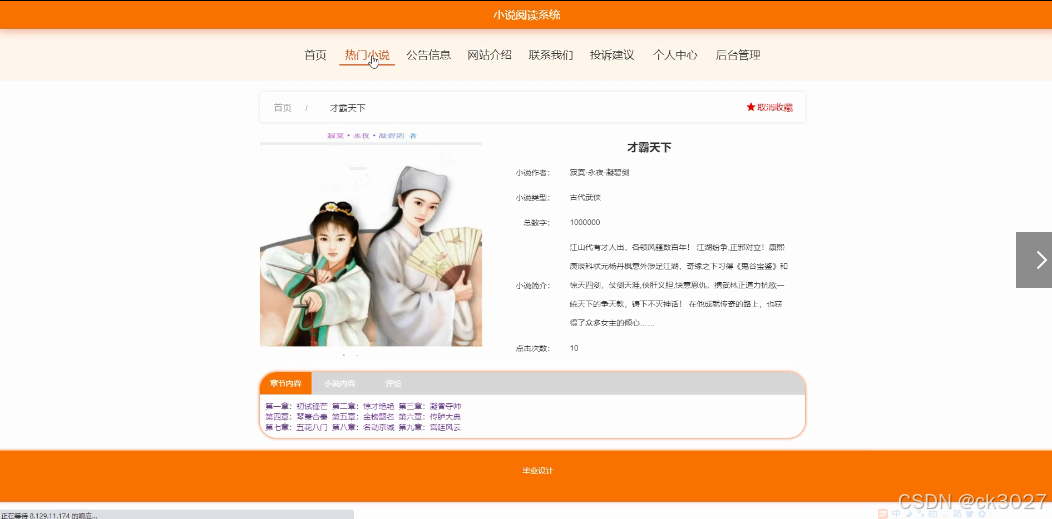Click the 才霸天下 novel title heading
1052x519 pixels.
pos(649,148)
